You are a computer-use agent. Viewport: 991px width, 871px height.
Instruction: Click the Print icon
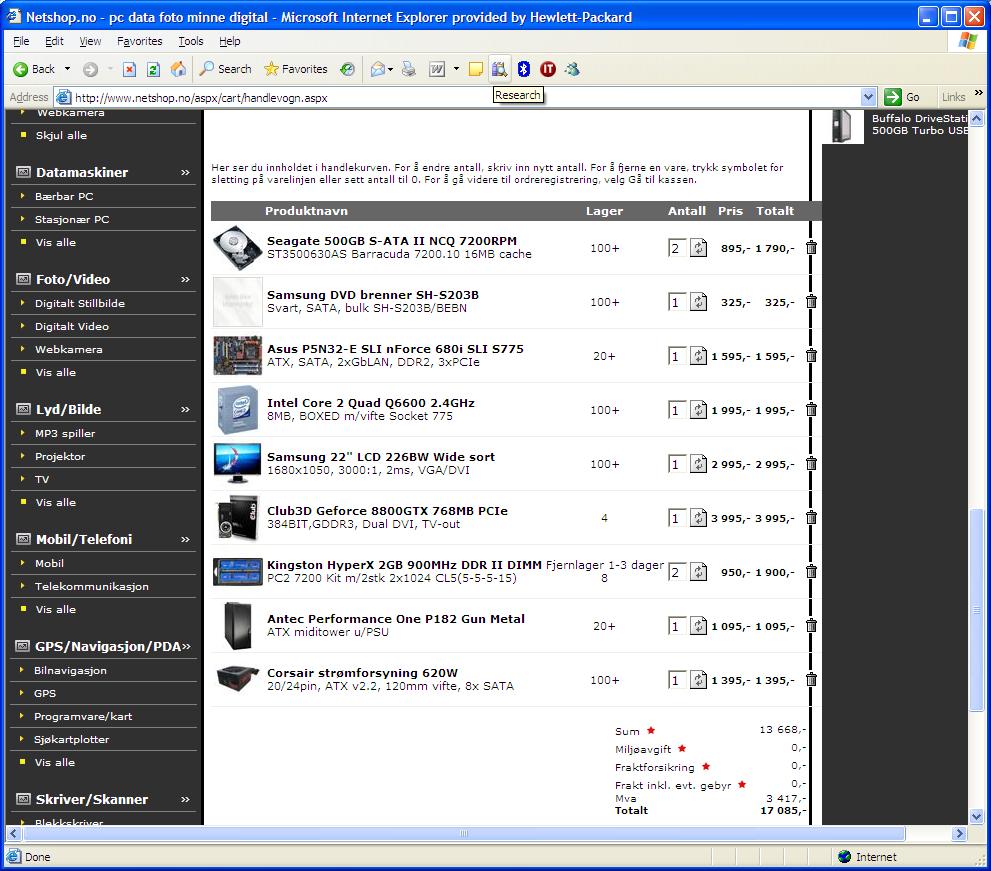409,69
